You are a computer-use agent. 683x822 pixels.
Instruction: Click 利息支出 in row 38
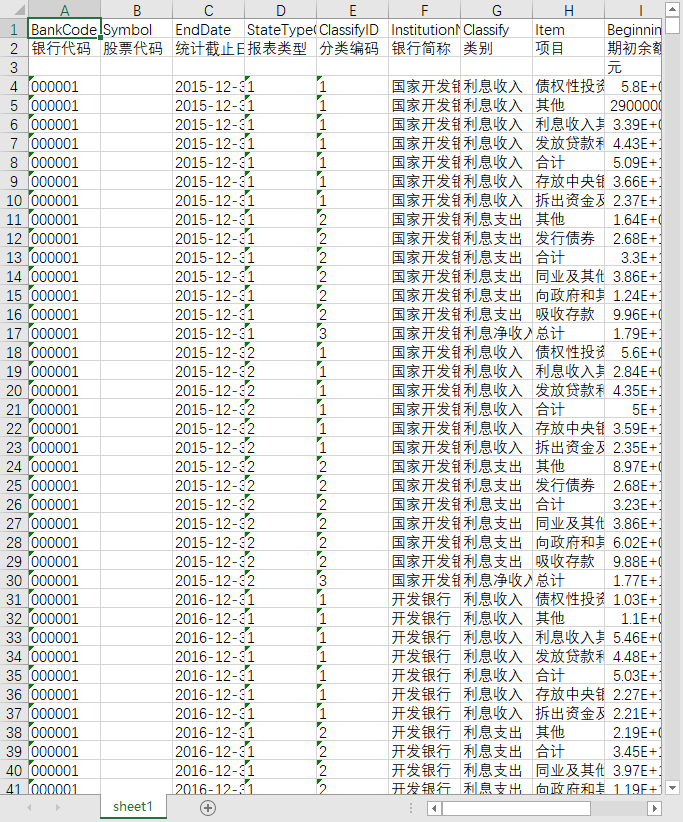[x=496, y=732]
